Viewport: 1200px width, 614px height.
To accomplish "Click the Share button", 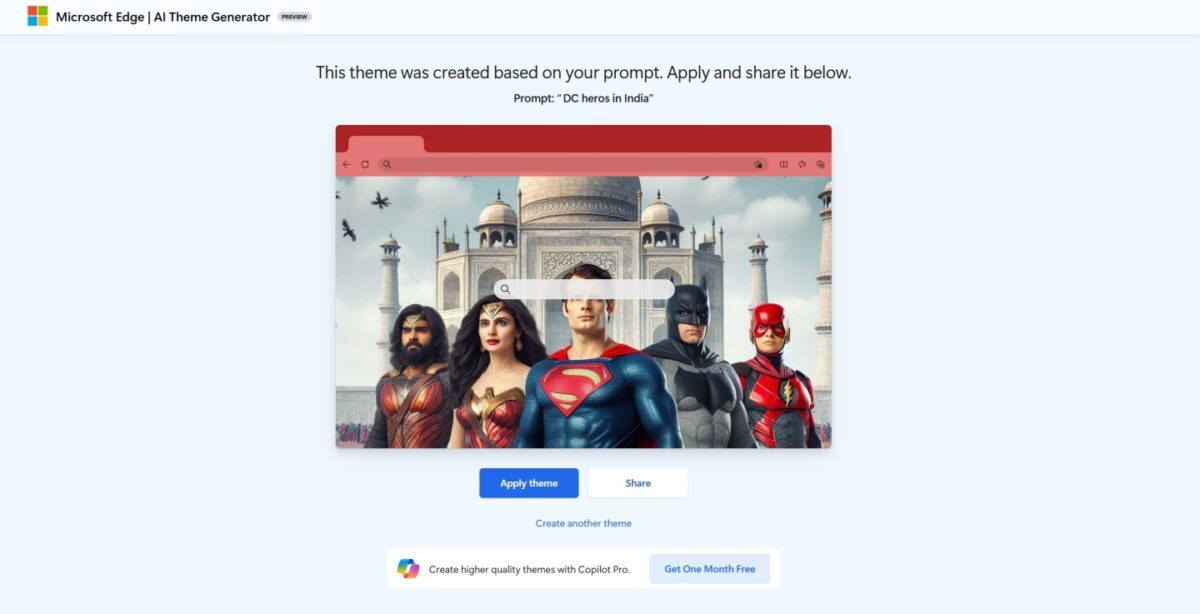I will click(x=638, y=483).
